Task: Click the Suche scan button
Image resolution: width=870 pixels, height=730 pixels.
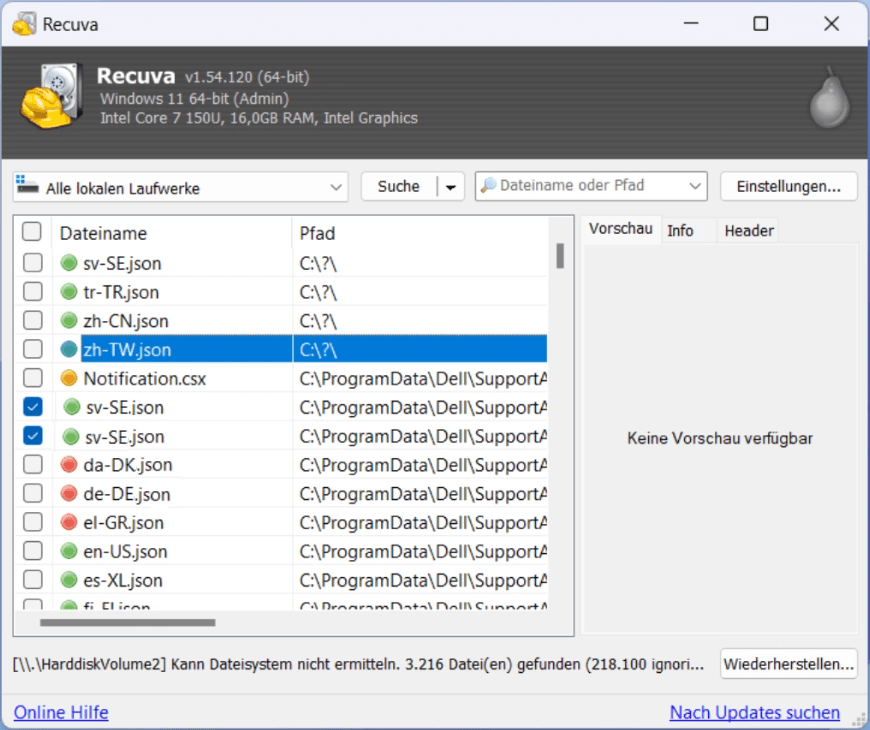Action: coord(399,186)
